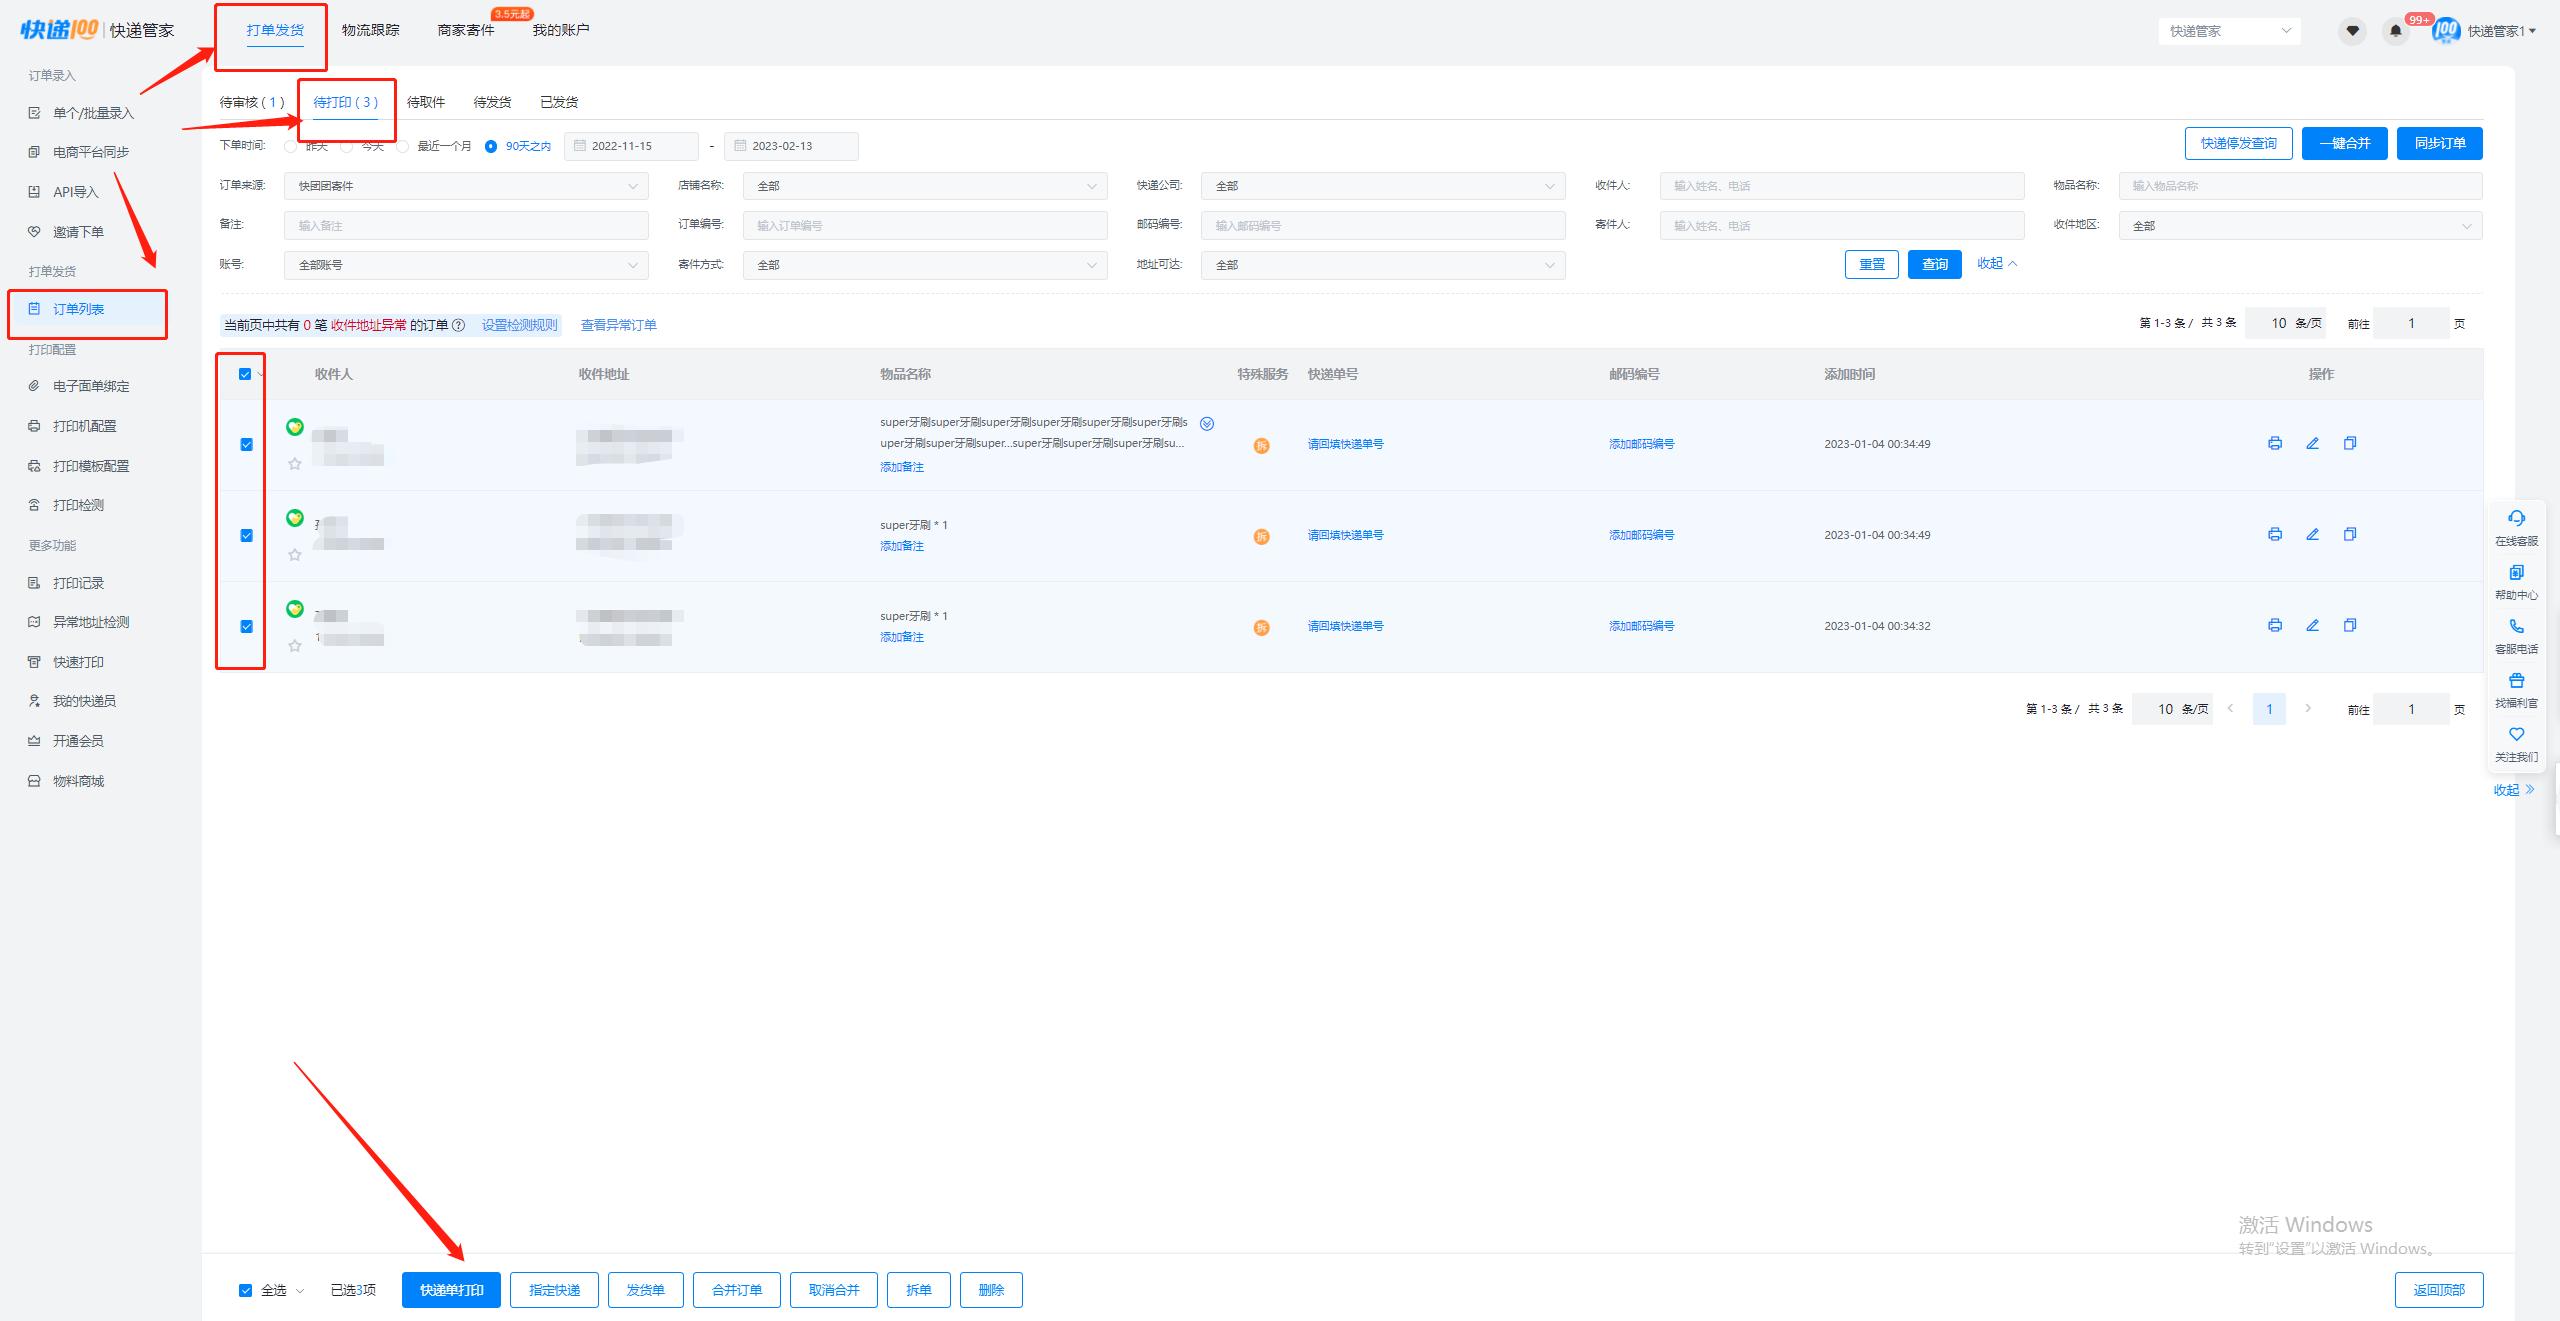Switch to the 待审核 tab
The width and height of the screenshot is (2560, 1321).
point(252,102)
